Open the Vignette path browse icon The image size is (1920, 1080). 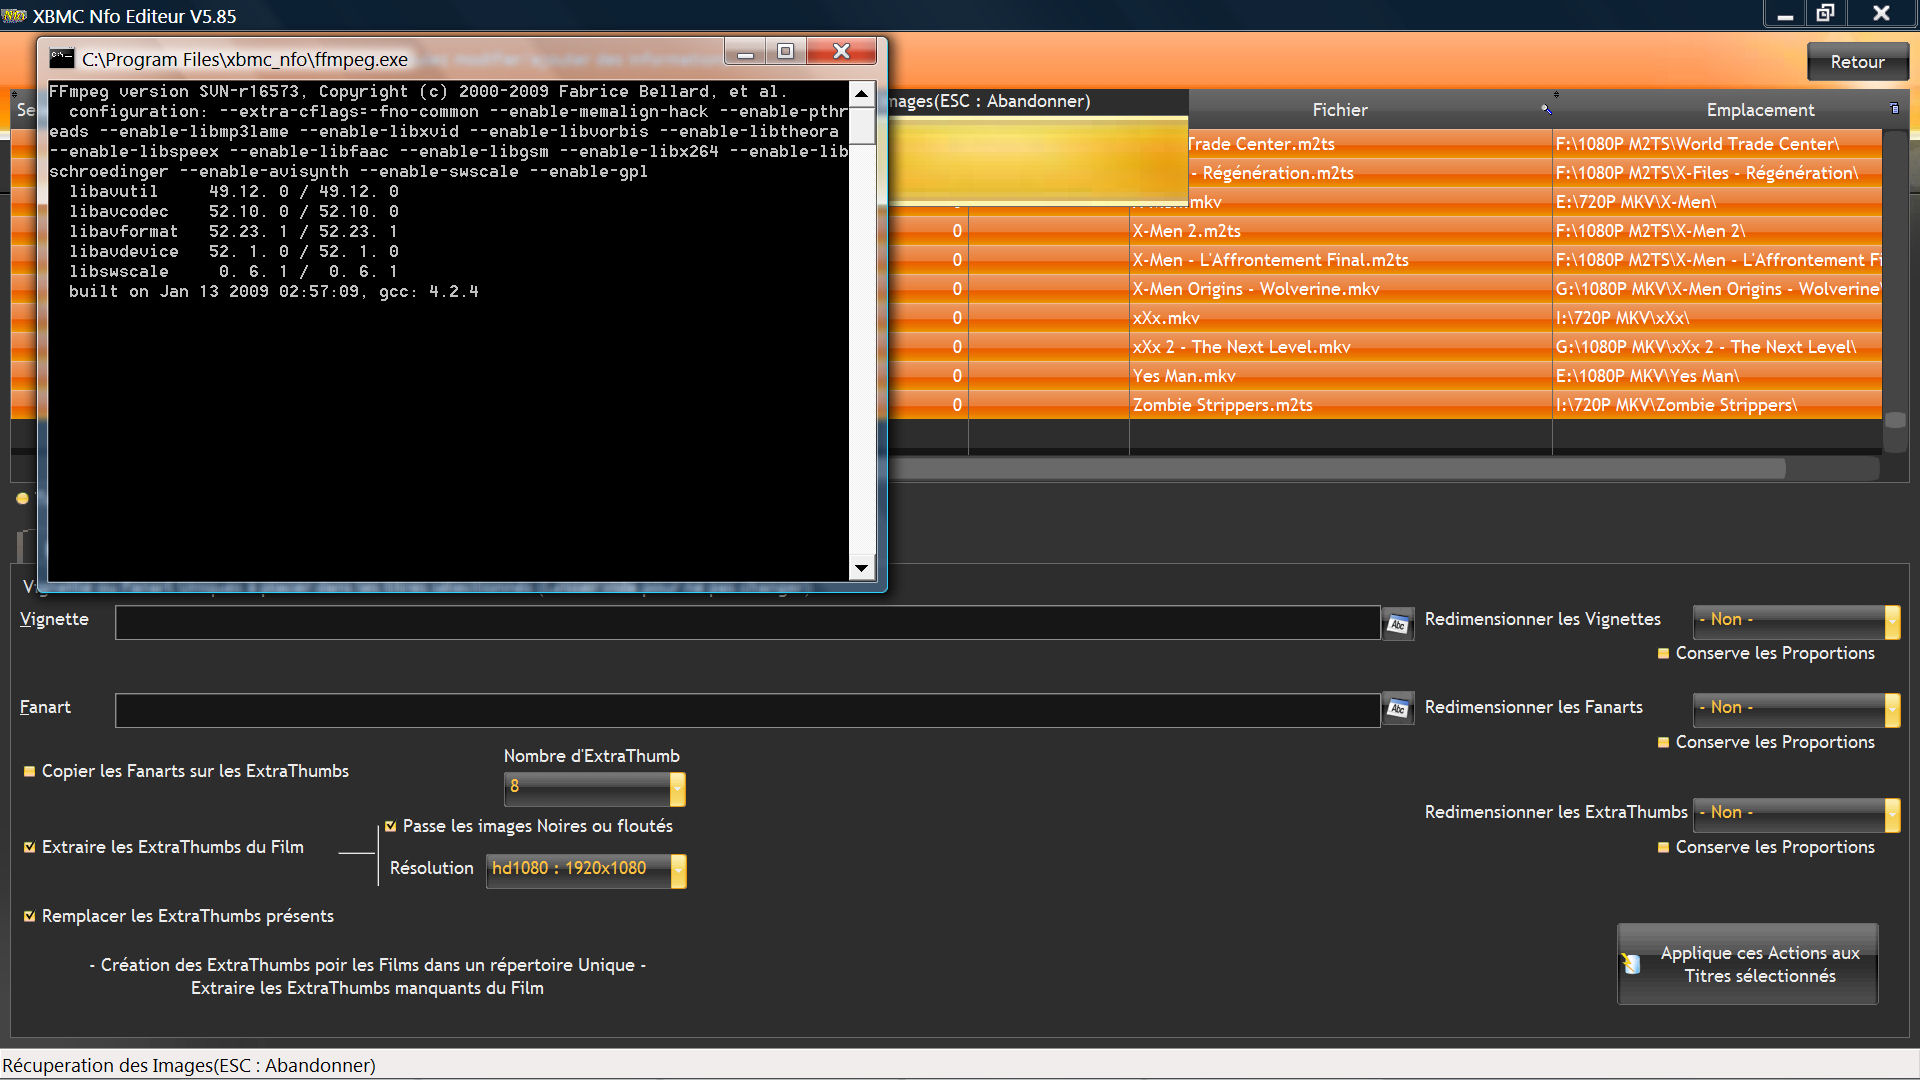coord(1397,624)
